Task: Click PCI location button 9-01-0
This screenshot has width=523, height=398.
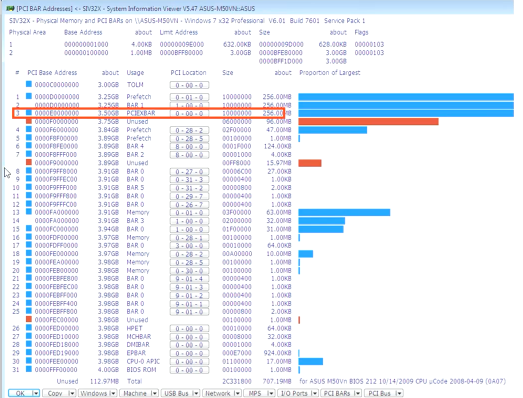Action: coord(189,312)
